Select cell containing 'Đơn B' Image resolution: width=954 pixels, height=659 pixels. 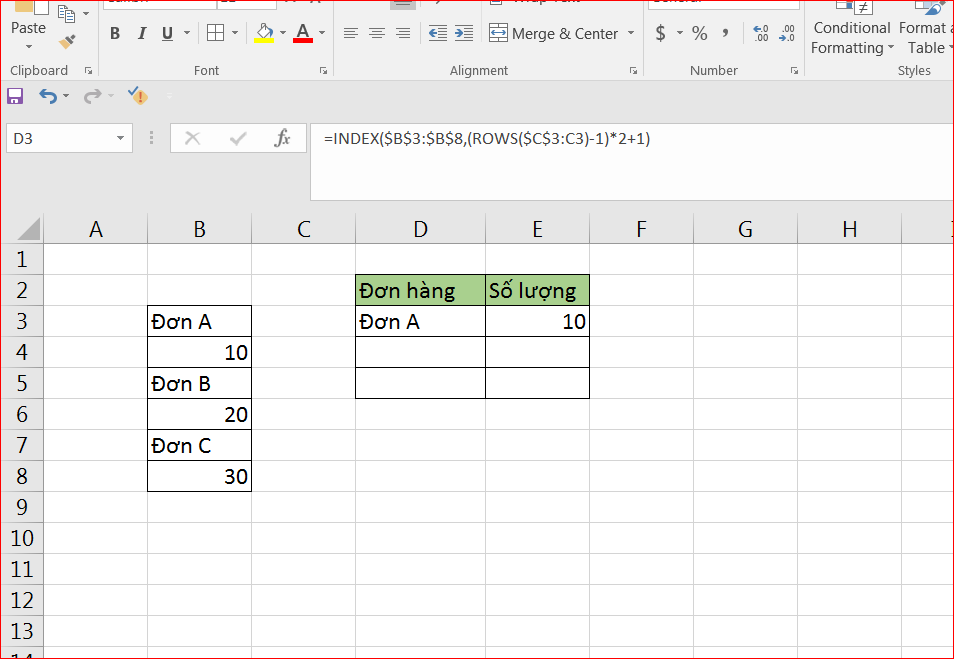coord(200,383)
